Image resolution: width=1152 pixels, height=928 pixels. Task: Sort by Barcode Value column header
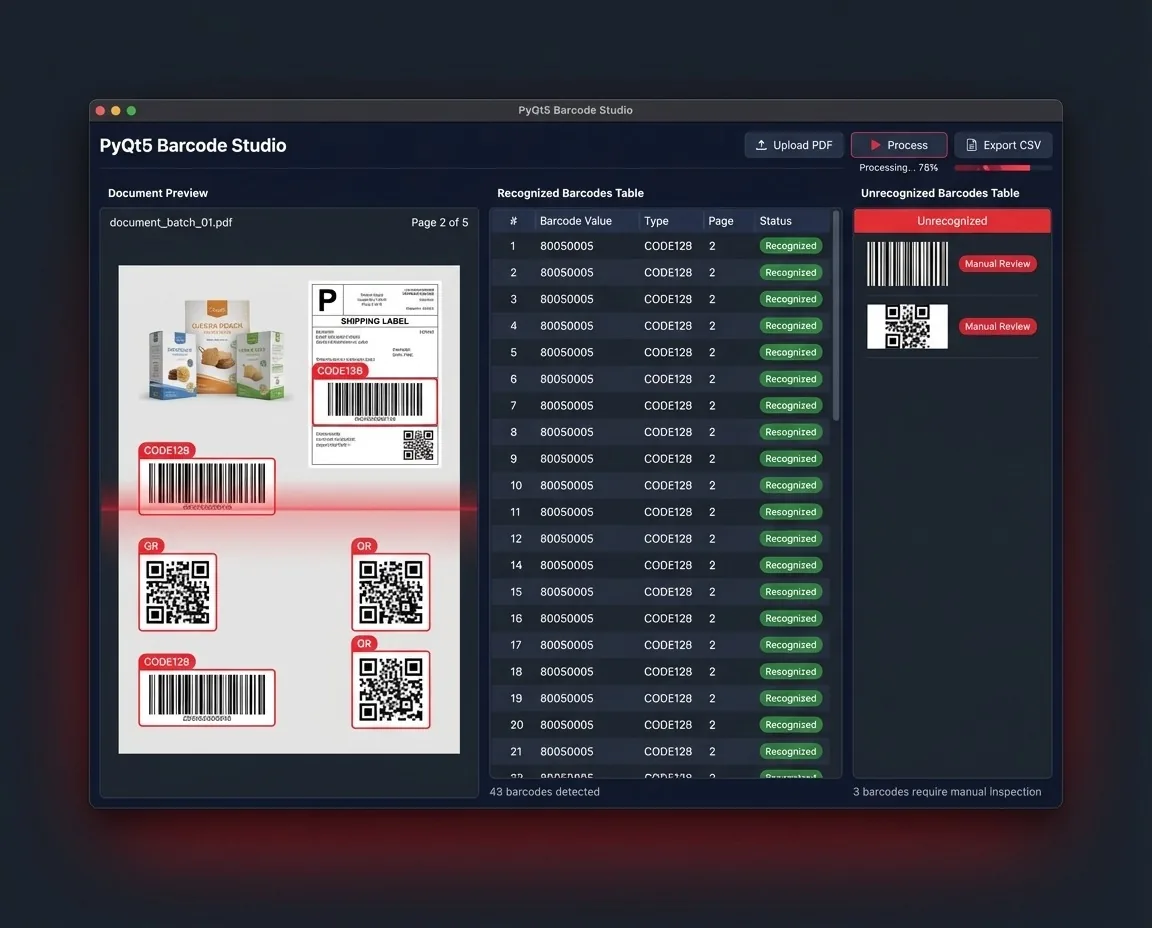575,220
